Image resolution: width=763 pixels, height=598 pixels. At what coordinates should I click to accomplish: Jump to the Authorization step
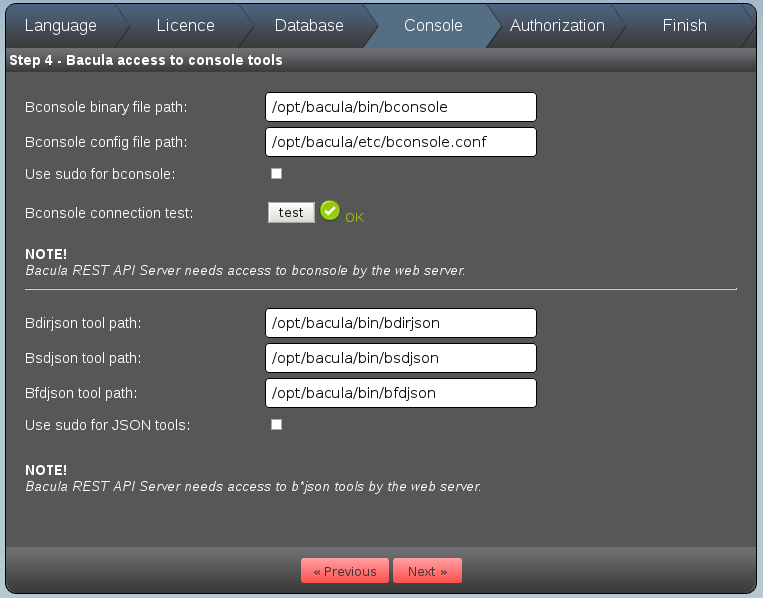pyautogui.click(x=557, y=25)
